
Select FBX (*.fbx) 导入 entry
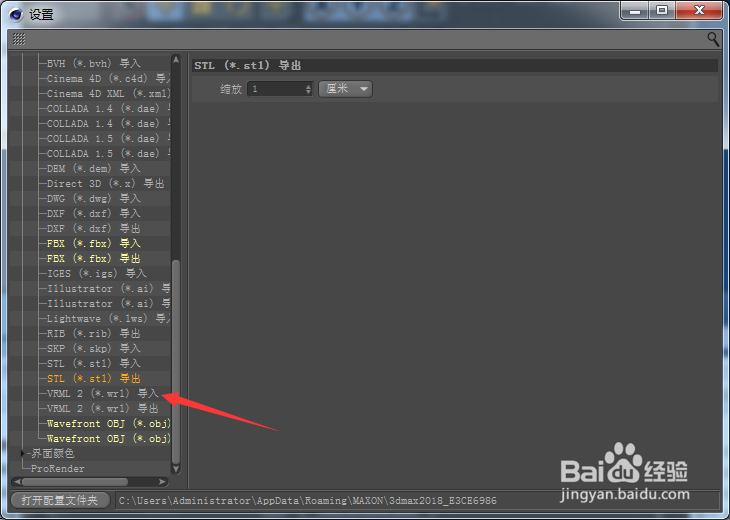pyautogui.click(x=93, y=243)
